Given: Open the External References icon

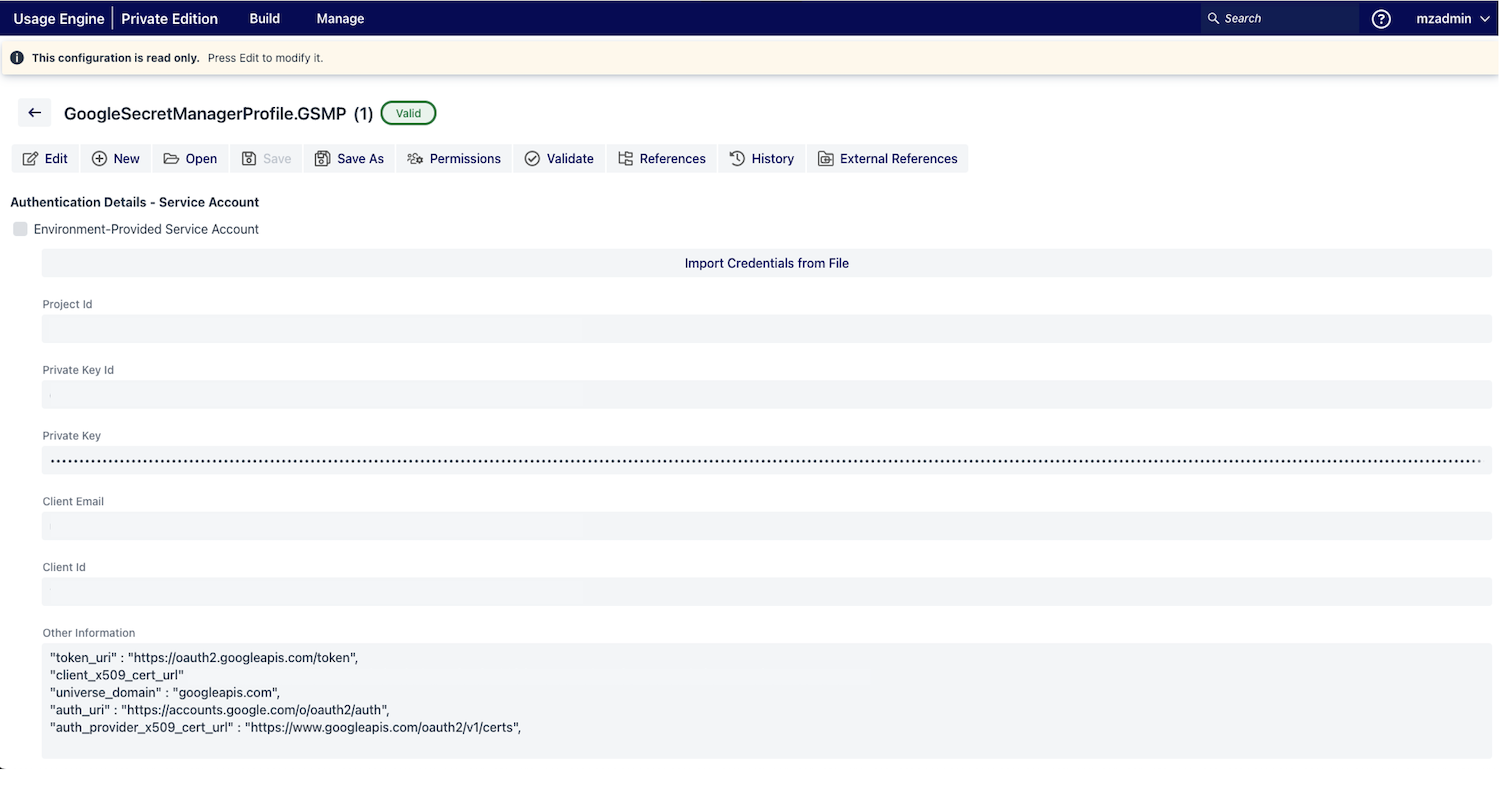Looking at the screenshot, I should [x=827, y=158].
